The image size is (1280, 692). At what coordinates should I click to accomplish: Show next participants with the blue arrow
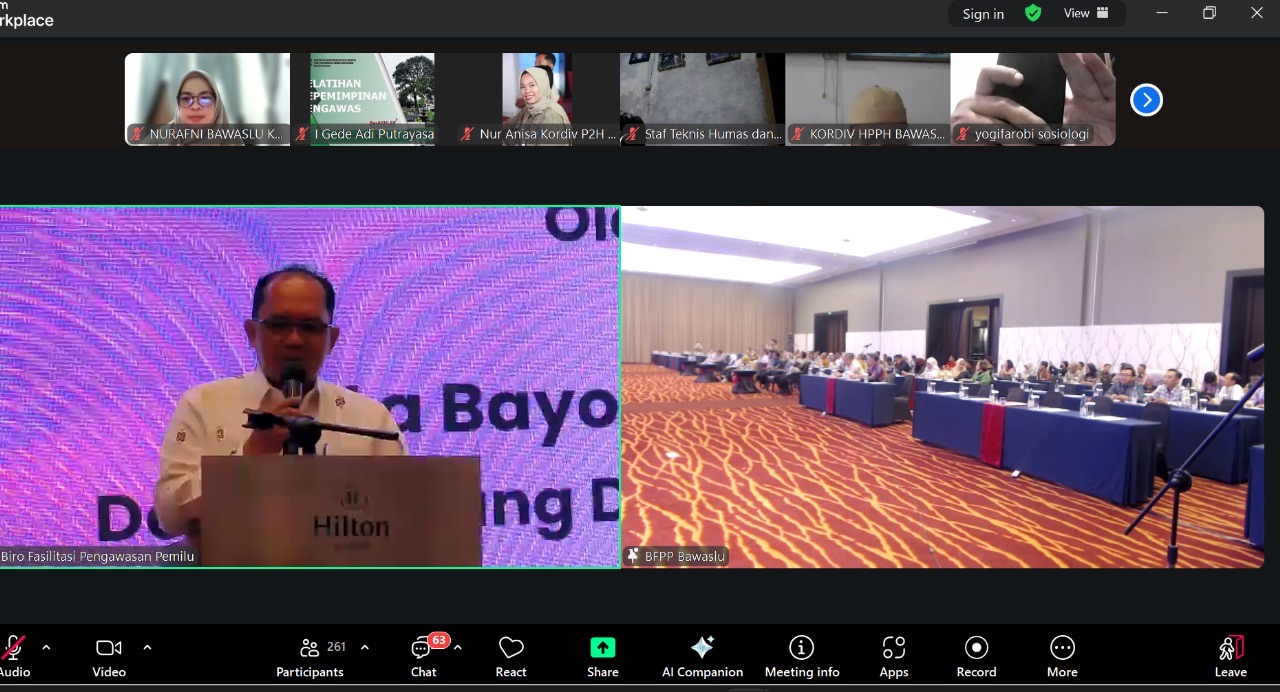(x=1146, y=100)
